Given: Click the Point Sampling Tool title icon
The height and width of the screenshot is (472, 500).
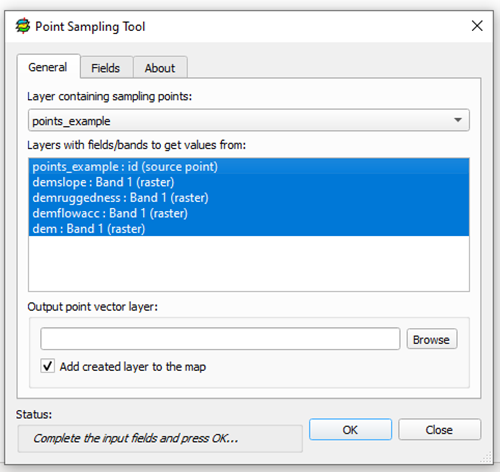Looking at the screenshot, I should (x=23, y=26).
